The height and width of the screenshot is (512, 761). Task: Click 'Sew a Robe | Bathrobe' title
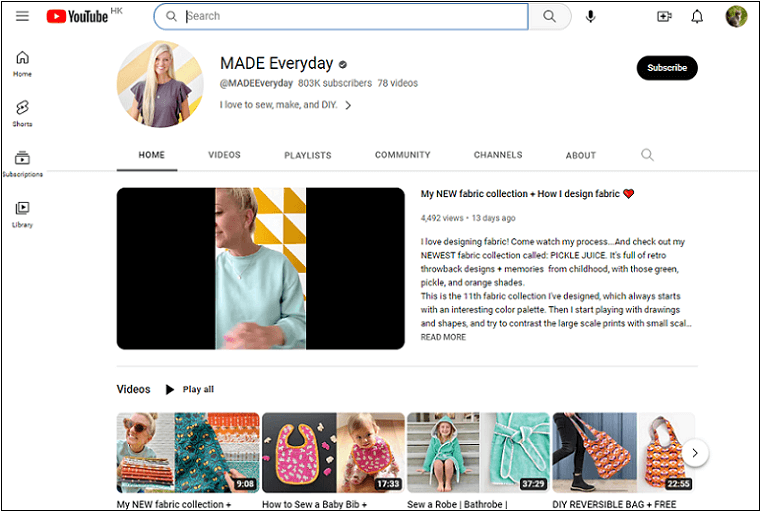tap(457, 504)
